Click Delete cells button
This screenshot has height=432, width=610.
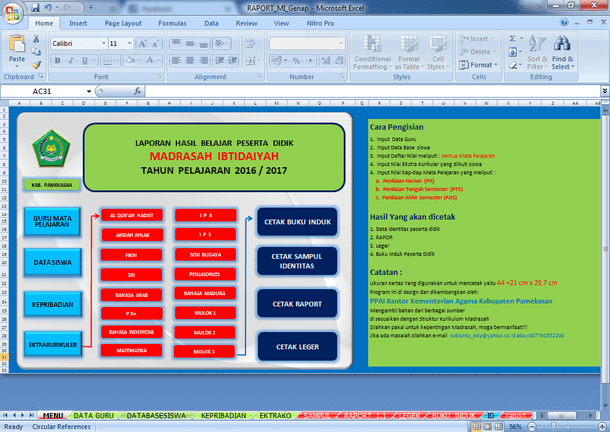coord(477,52)
